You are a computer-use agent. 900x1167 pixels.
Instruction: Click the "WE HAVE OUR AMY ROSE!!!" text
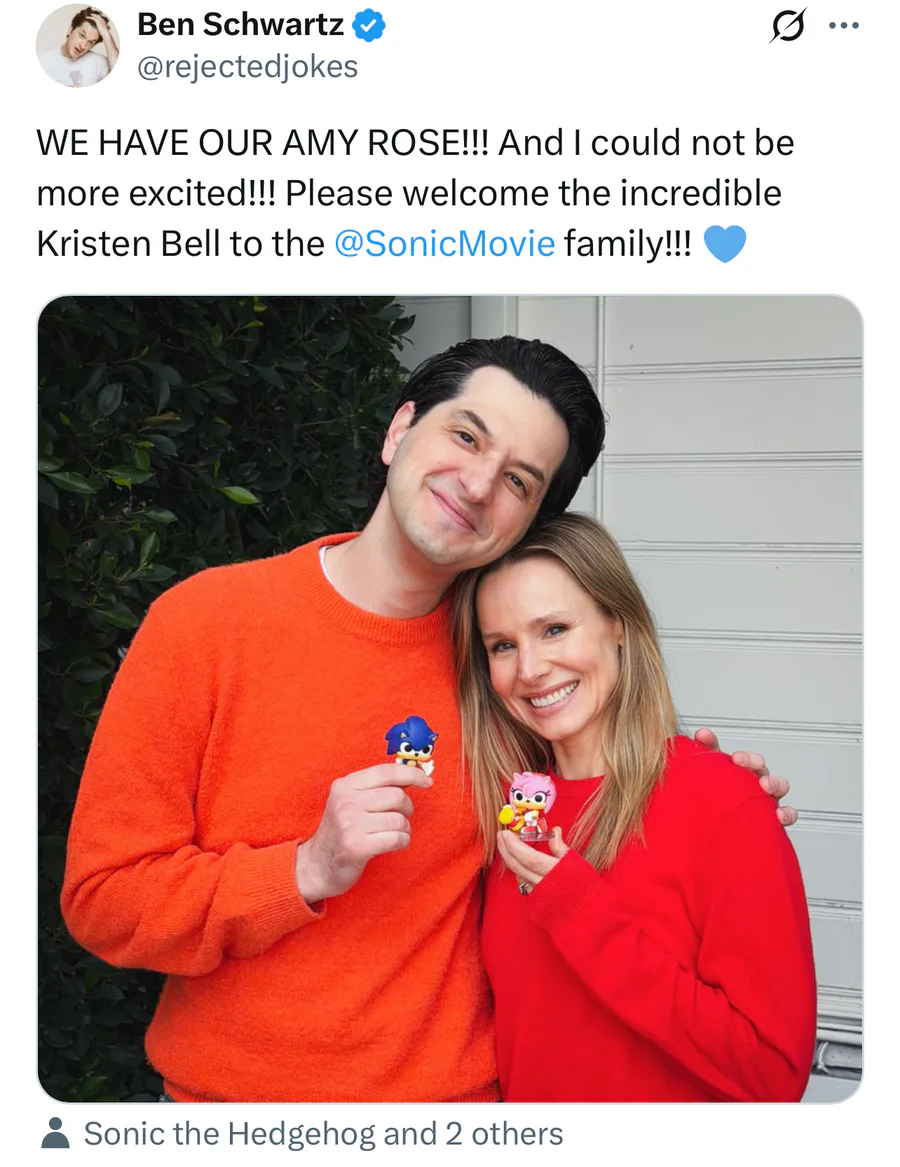[x=263, y=143]
